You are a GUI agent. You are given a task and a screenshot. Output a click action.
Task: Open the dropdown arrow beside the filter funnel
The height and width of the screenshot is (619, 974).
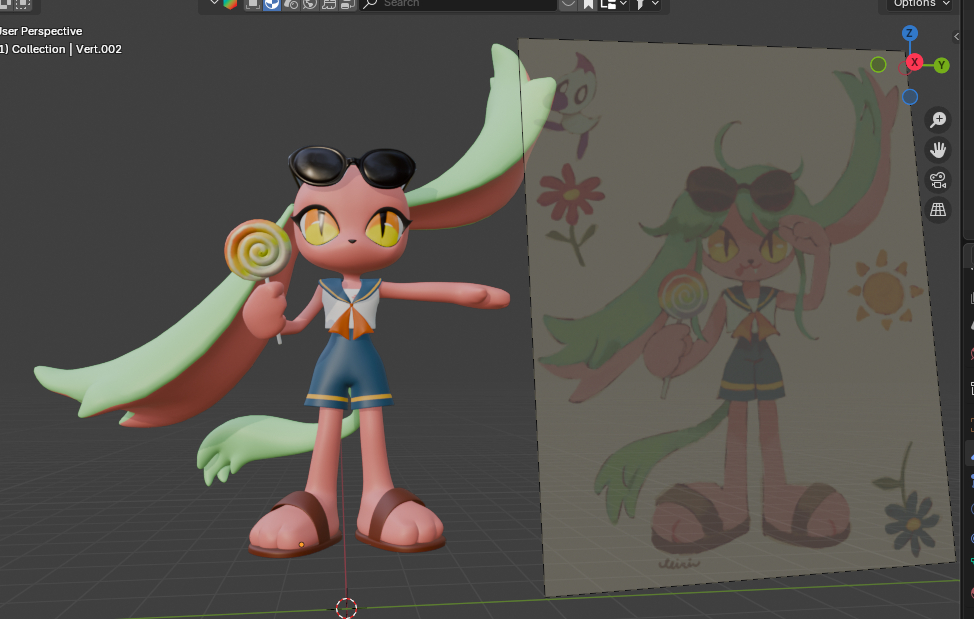pos(656,4)
